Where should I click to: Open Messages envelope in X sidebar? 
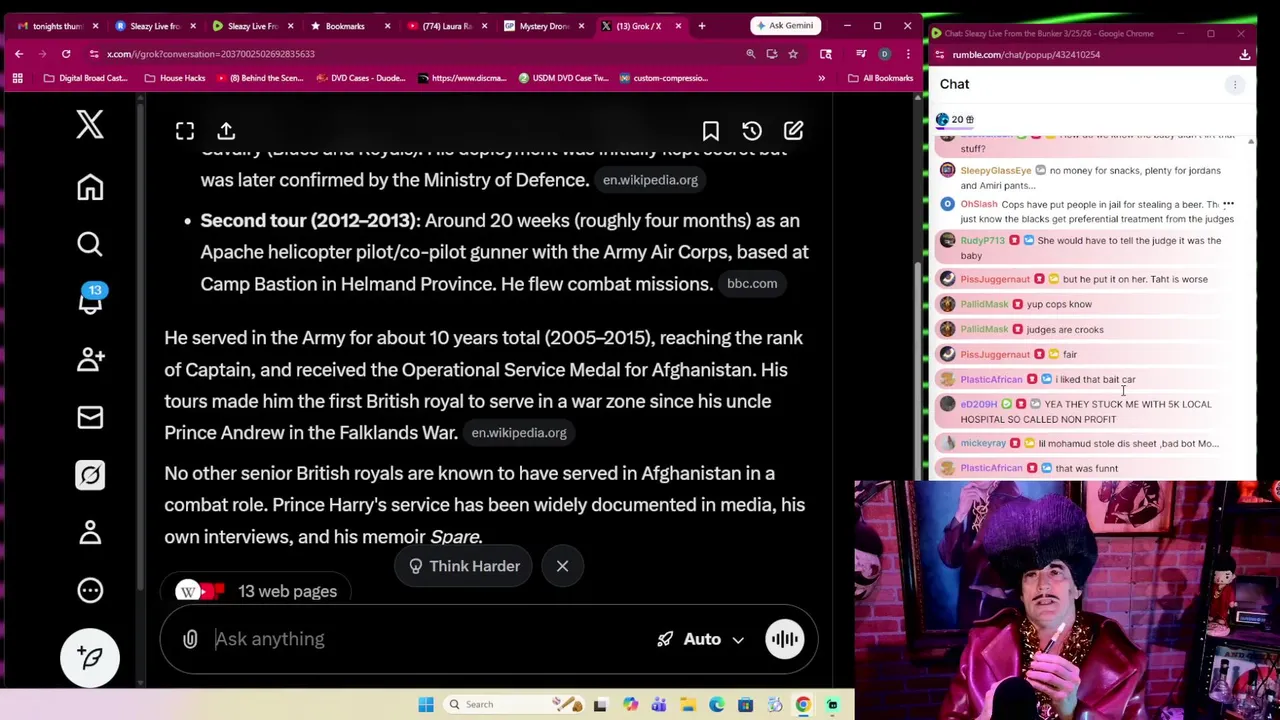[x=90, y=417]
